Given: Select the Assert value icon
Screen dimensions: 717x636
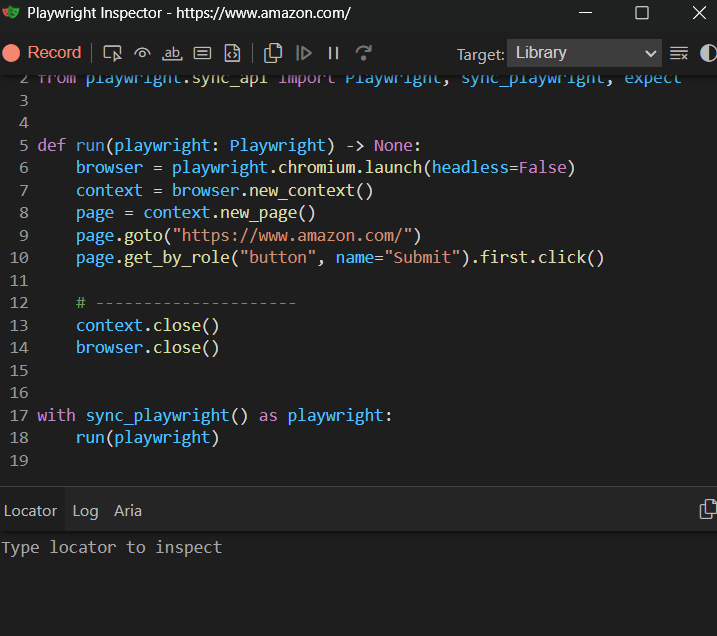Looking at the screenshot, I should [x=202, y=53].
